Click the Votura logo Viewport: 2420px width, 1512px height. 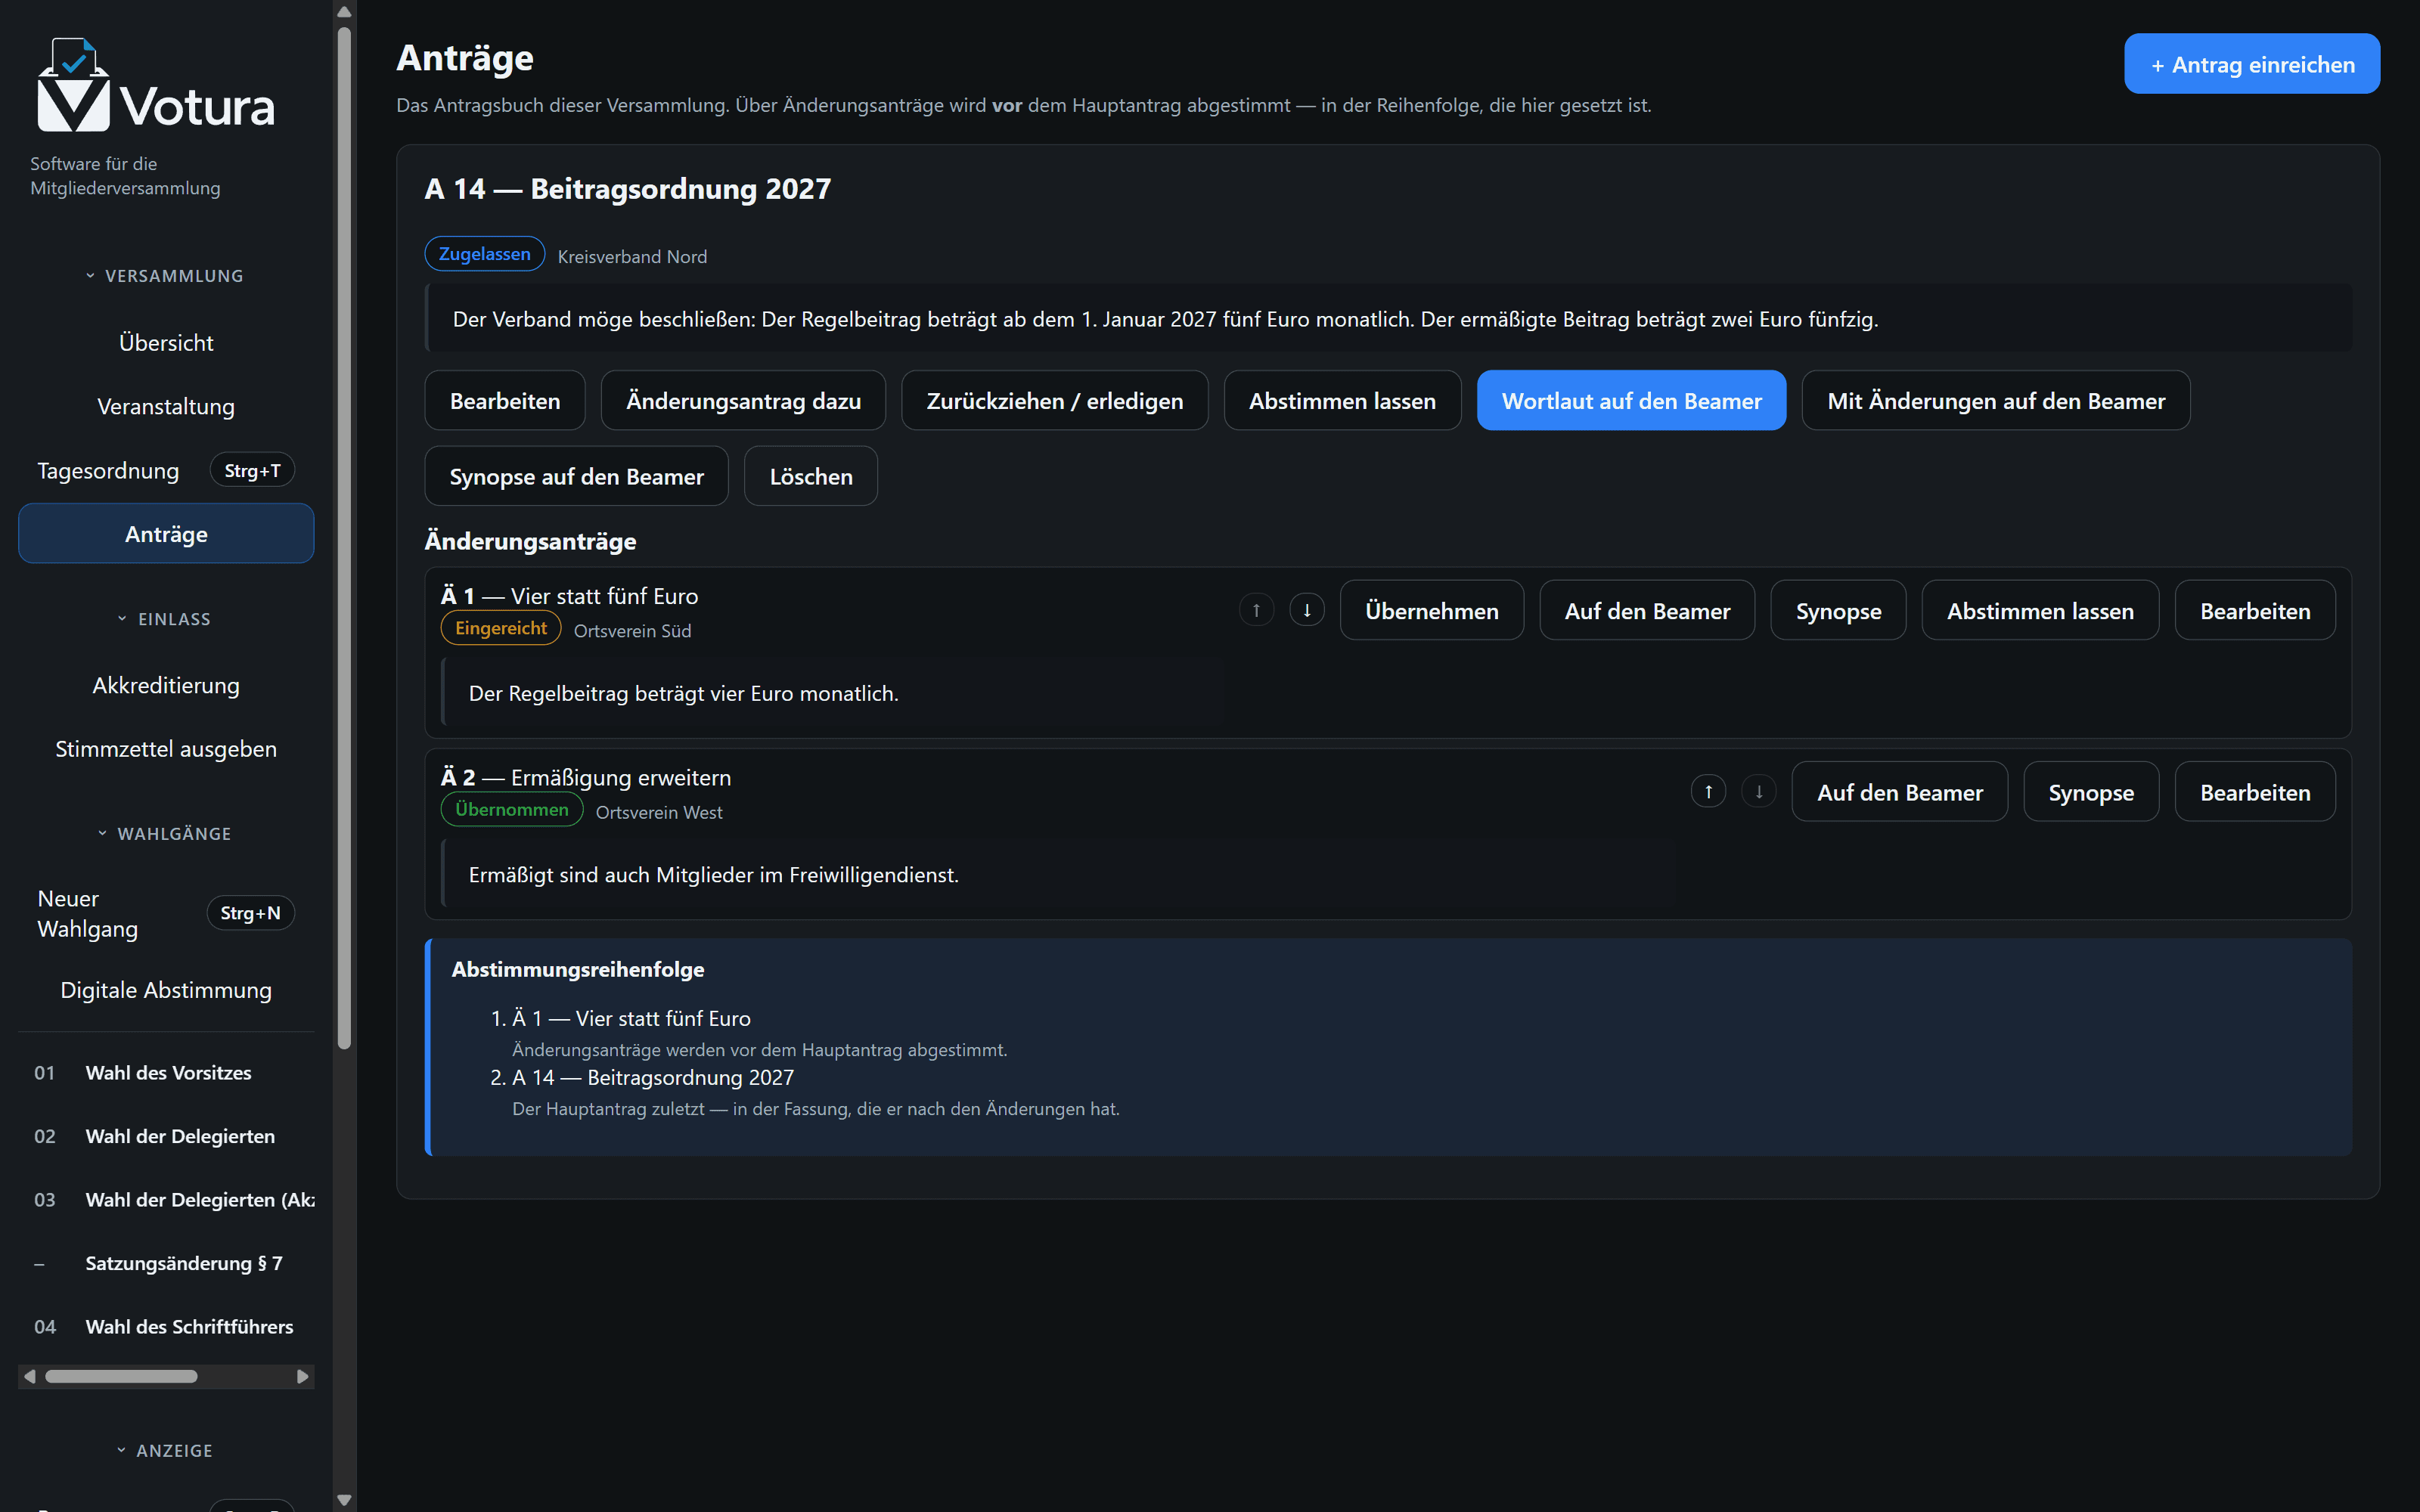coord(156,86)
